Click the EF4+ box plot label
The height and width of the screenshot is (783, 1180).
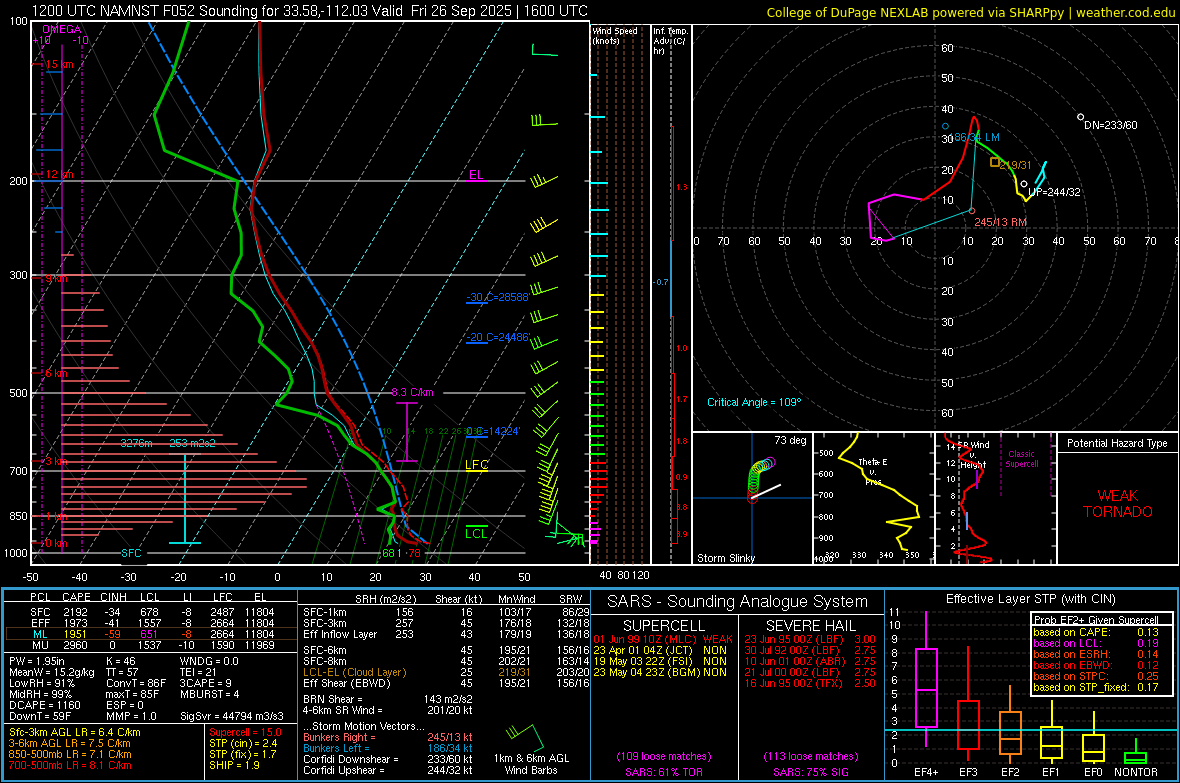tap(926, 772)
